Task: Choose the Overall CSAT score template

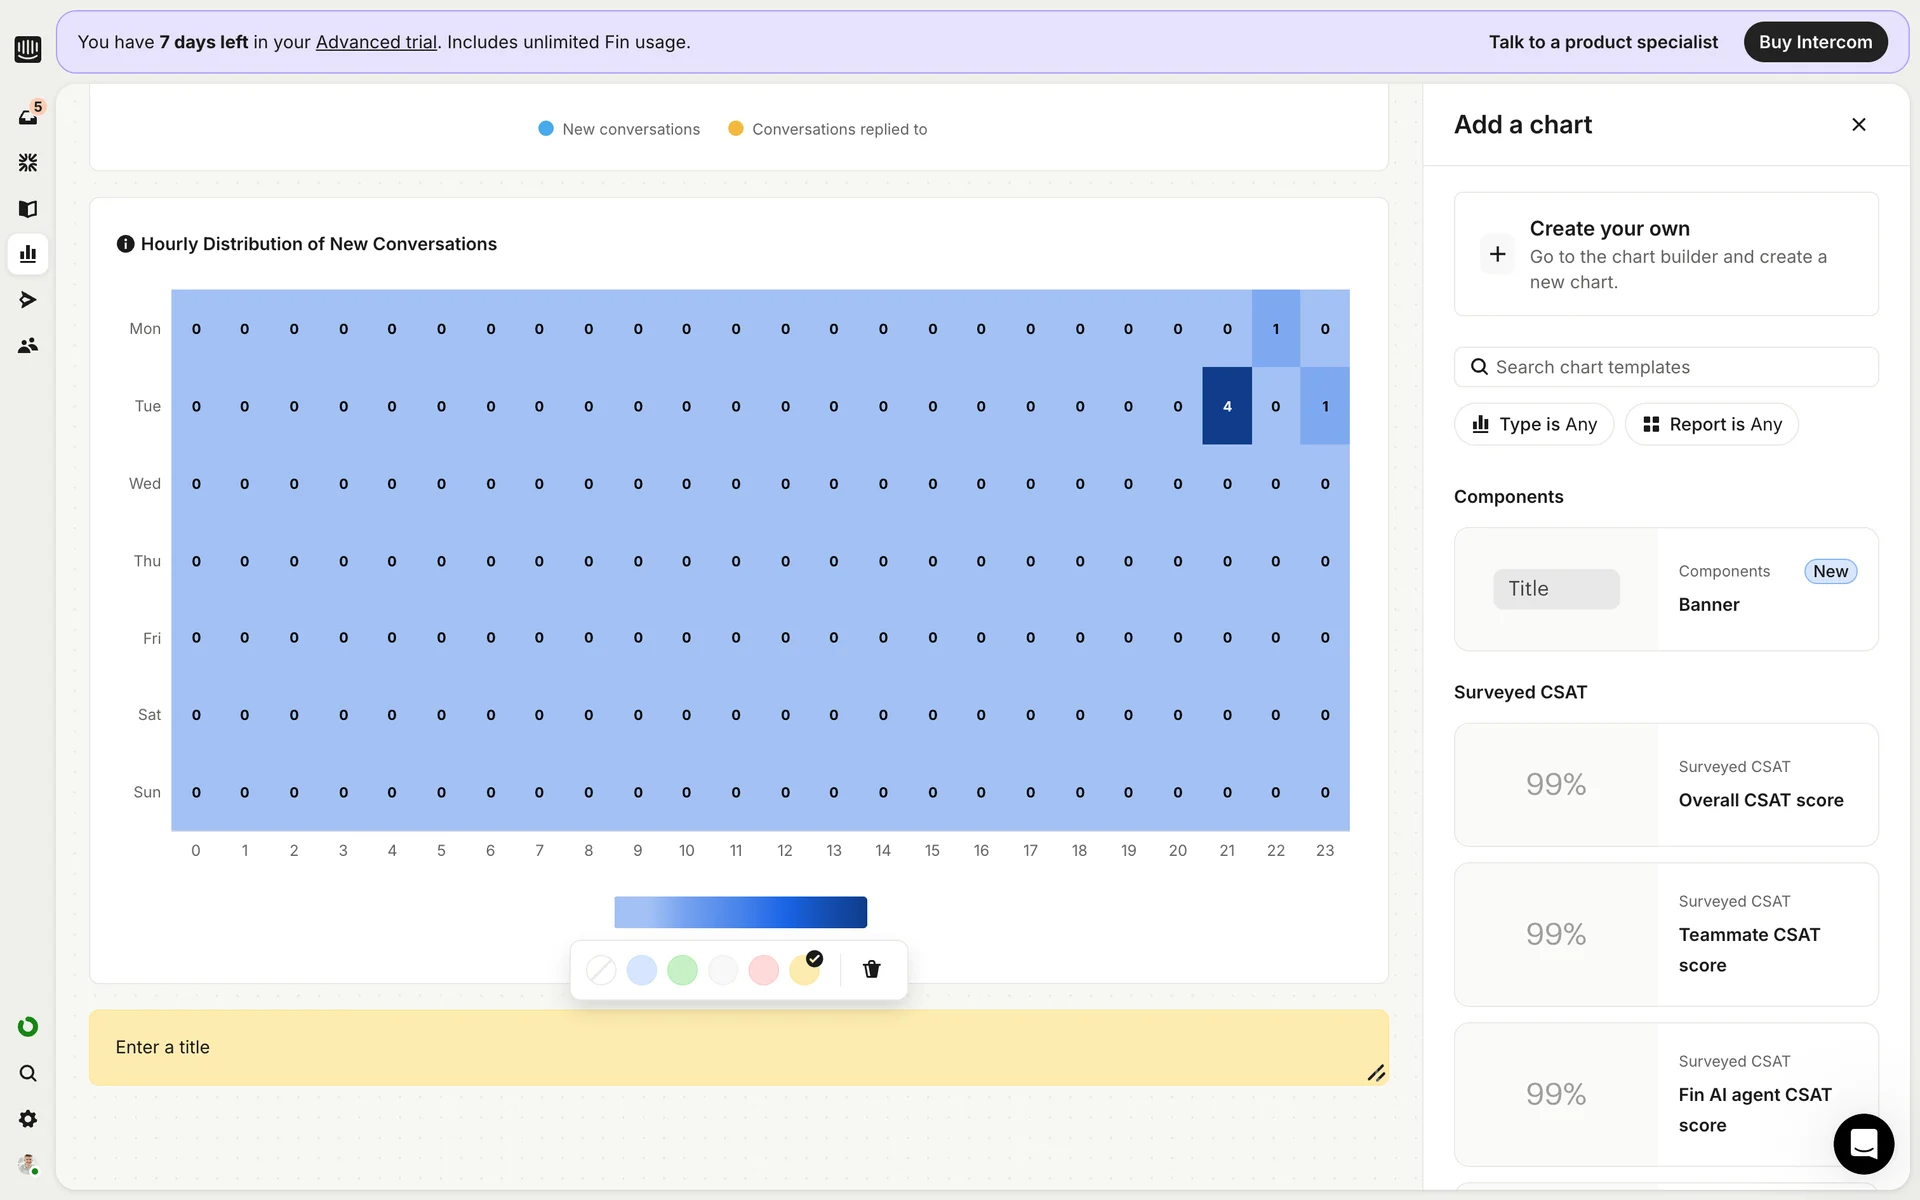Action: pyautogui.click(x=1666, y=785)
